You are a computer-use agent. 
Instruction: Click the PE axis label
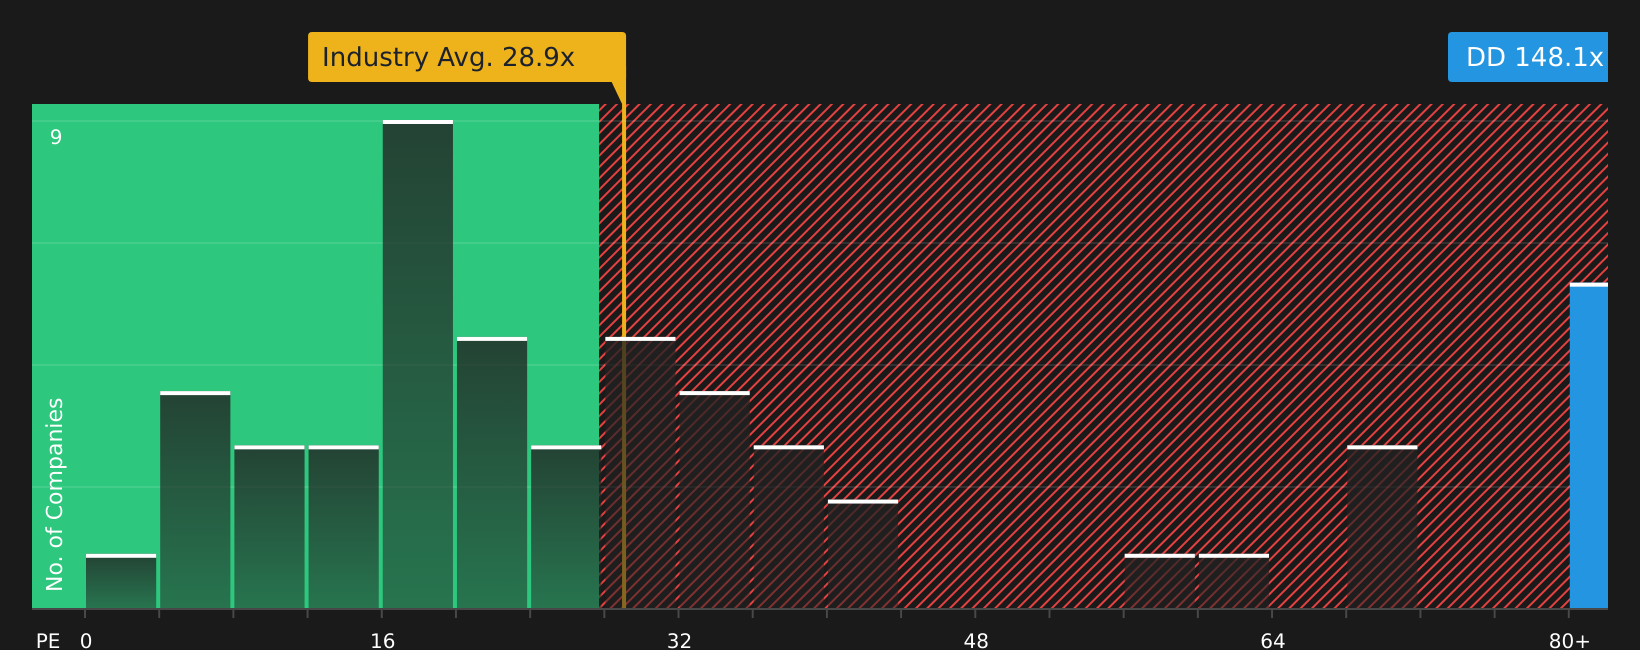point(48,641)
